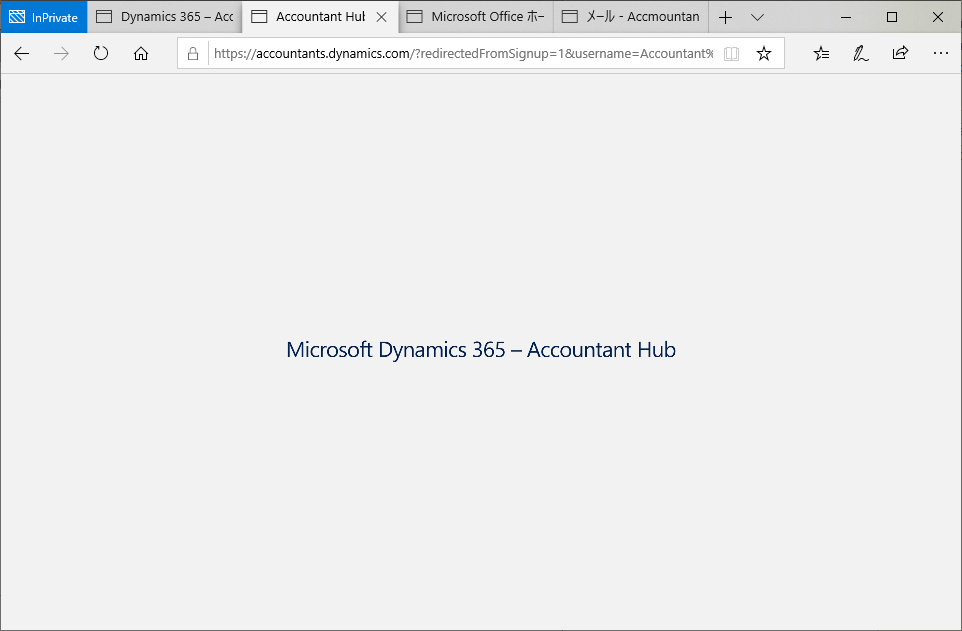
Task: Toggle reading view in address bar
Action: [731, 54]
